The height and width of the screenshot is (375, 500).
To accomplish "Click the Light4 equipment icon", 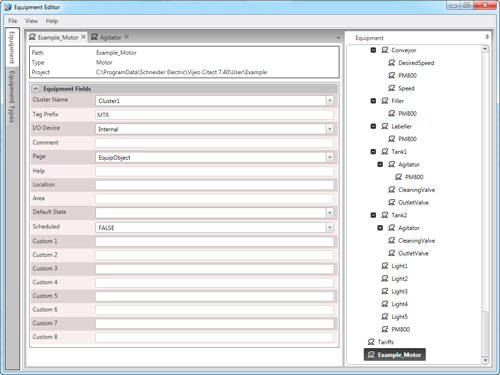I will pos(385,304).
